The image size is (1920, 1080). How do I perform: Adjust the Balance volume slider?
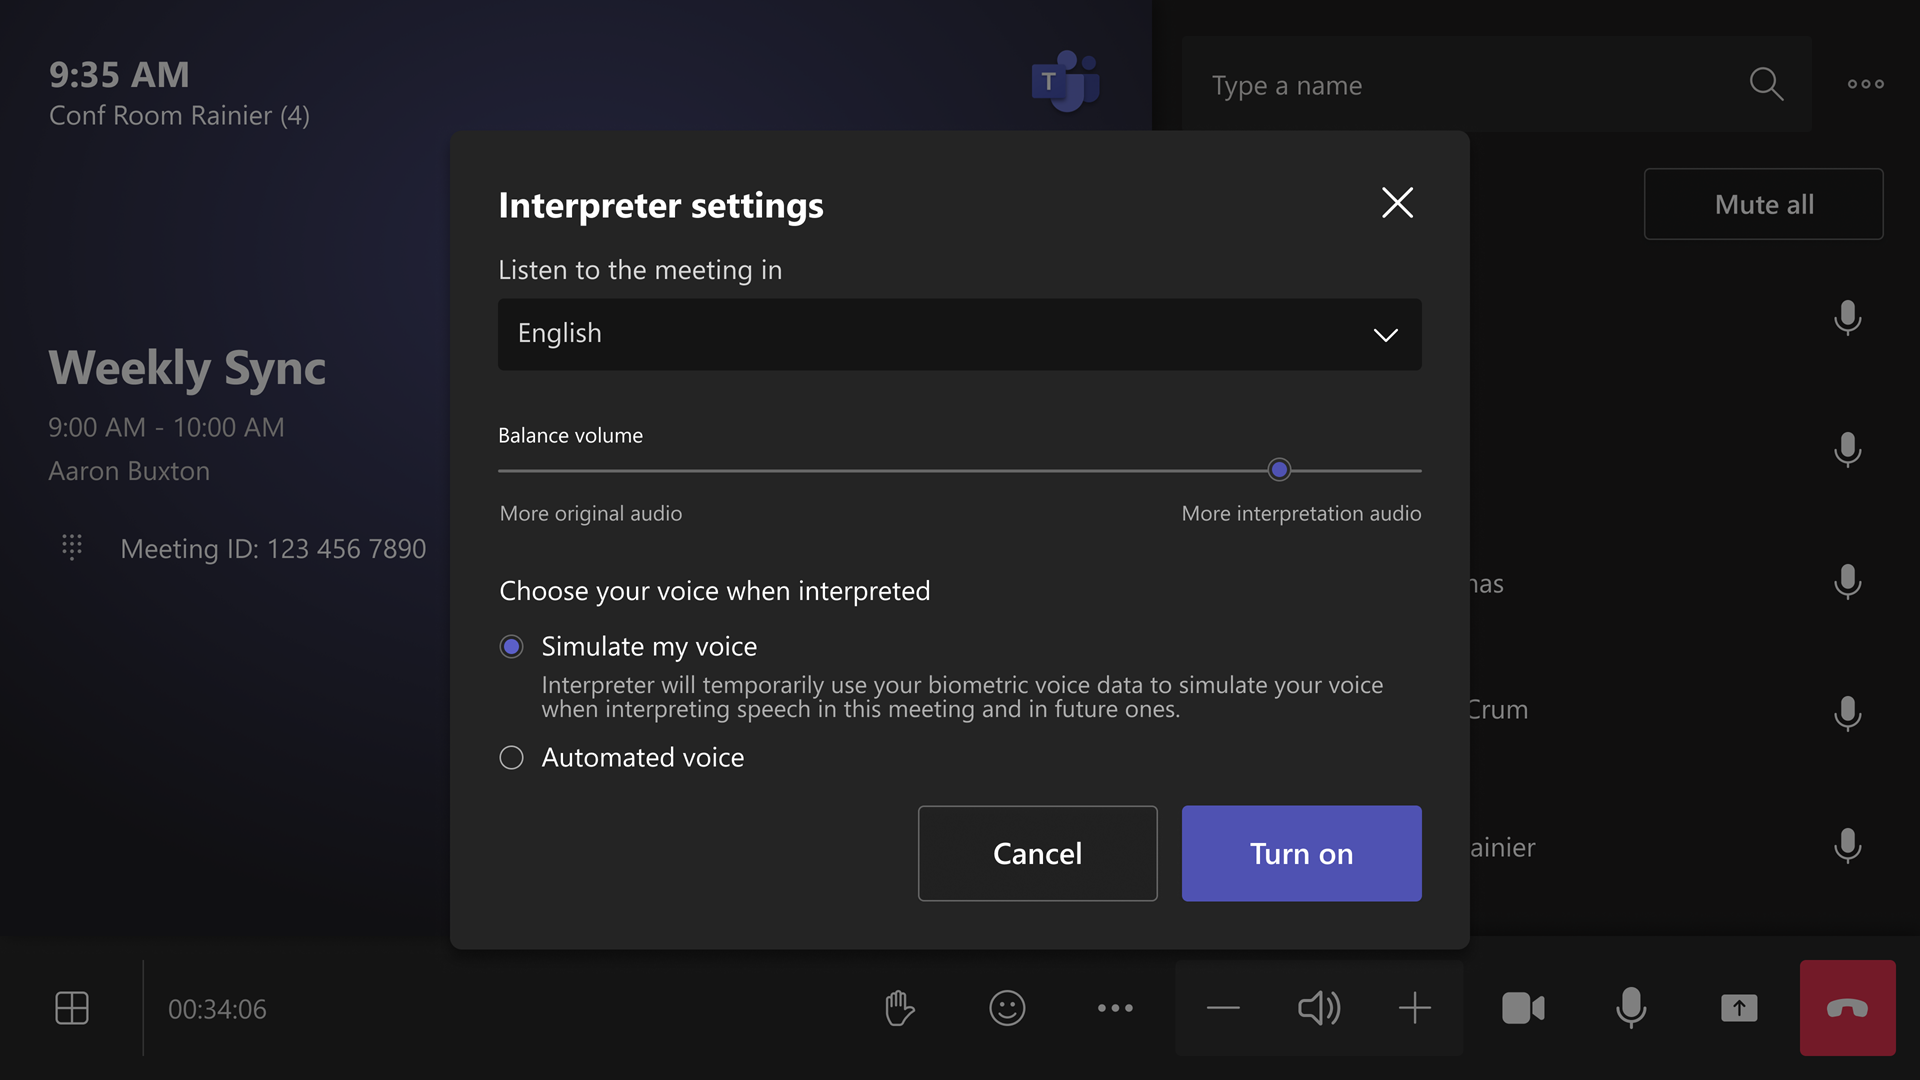1279,469
